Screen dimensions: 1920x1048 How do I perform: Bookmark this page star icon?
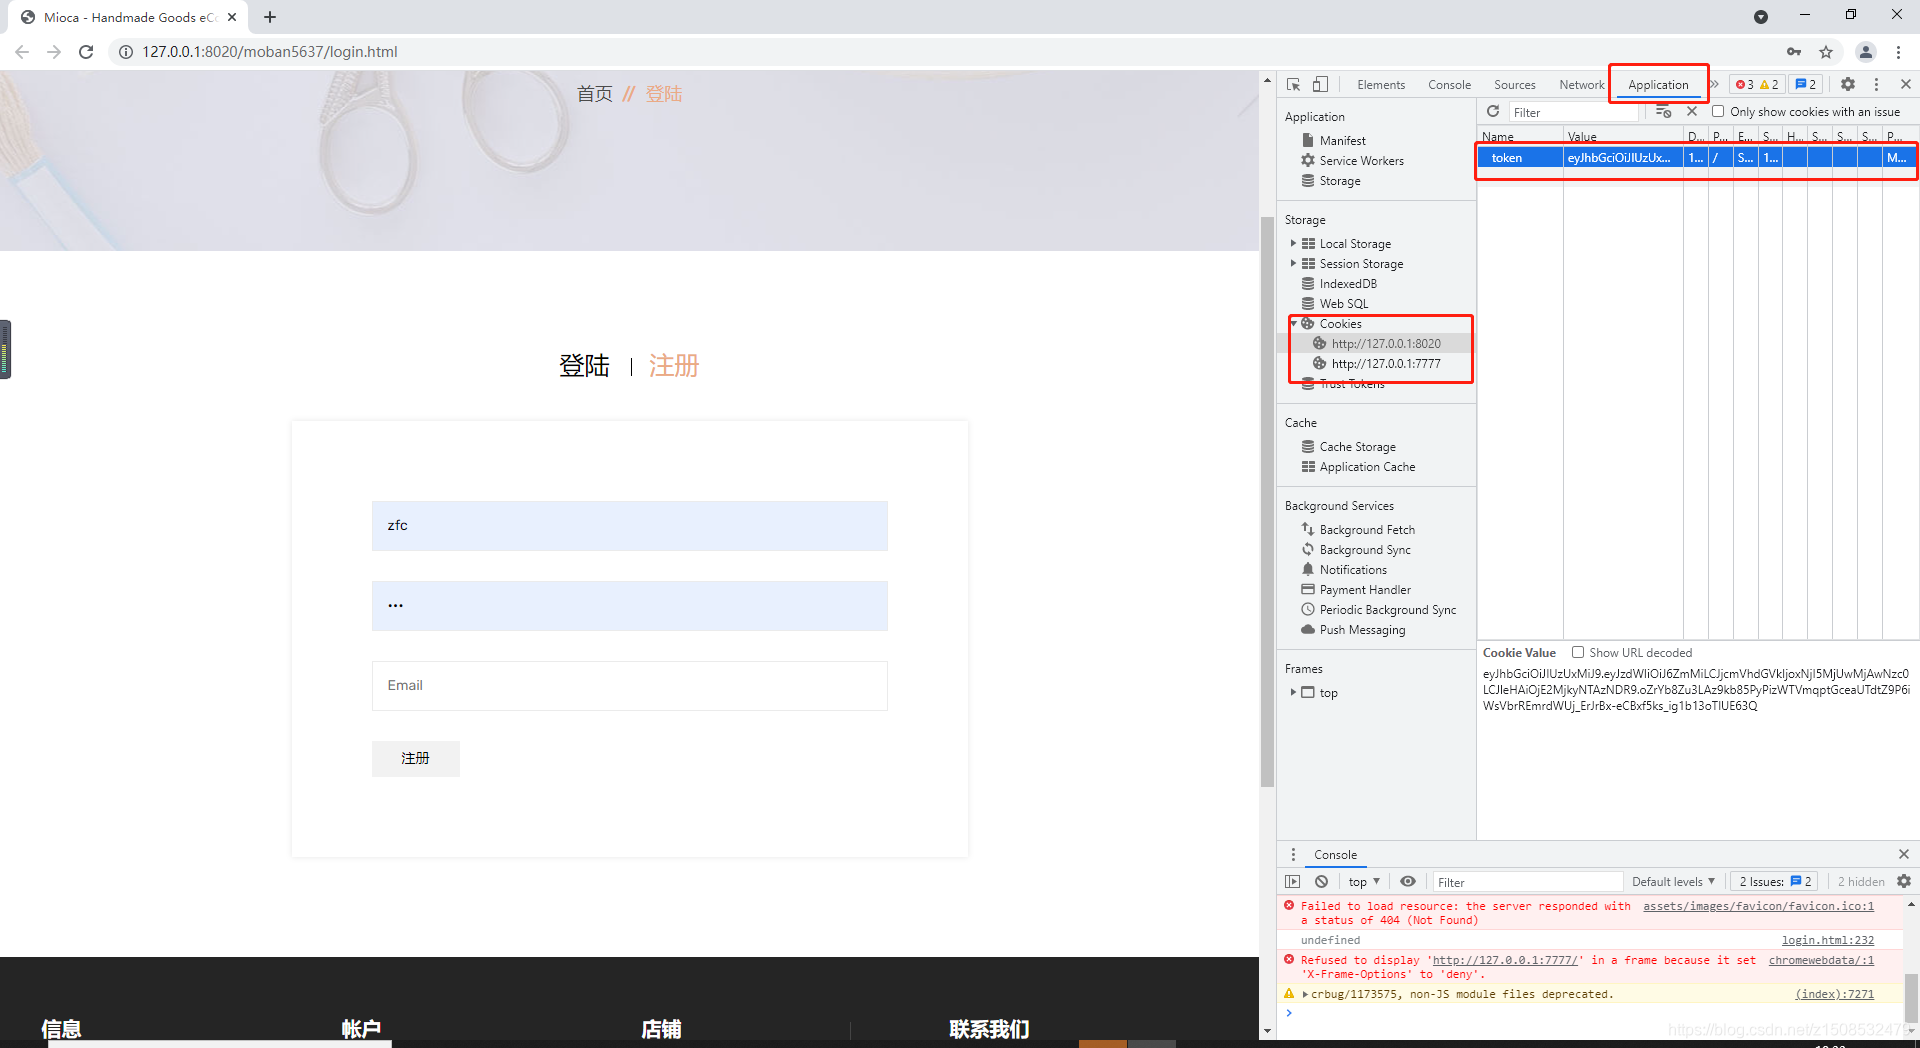[1826, 52]
